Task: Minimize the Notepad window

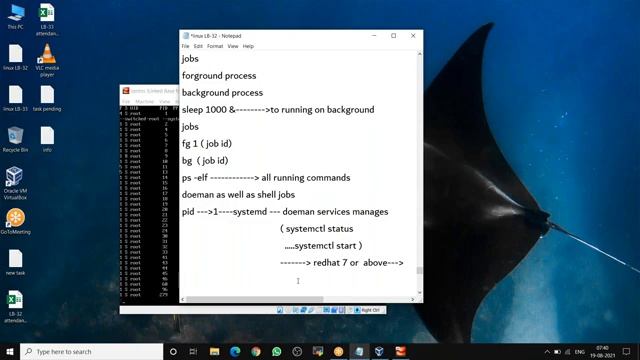Action: [x=374, y=36]
